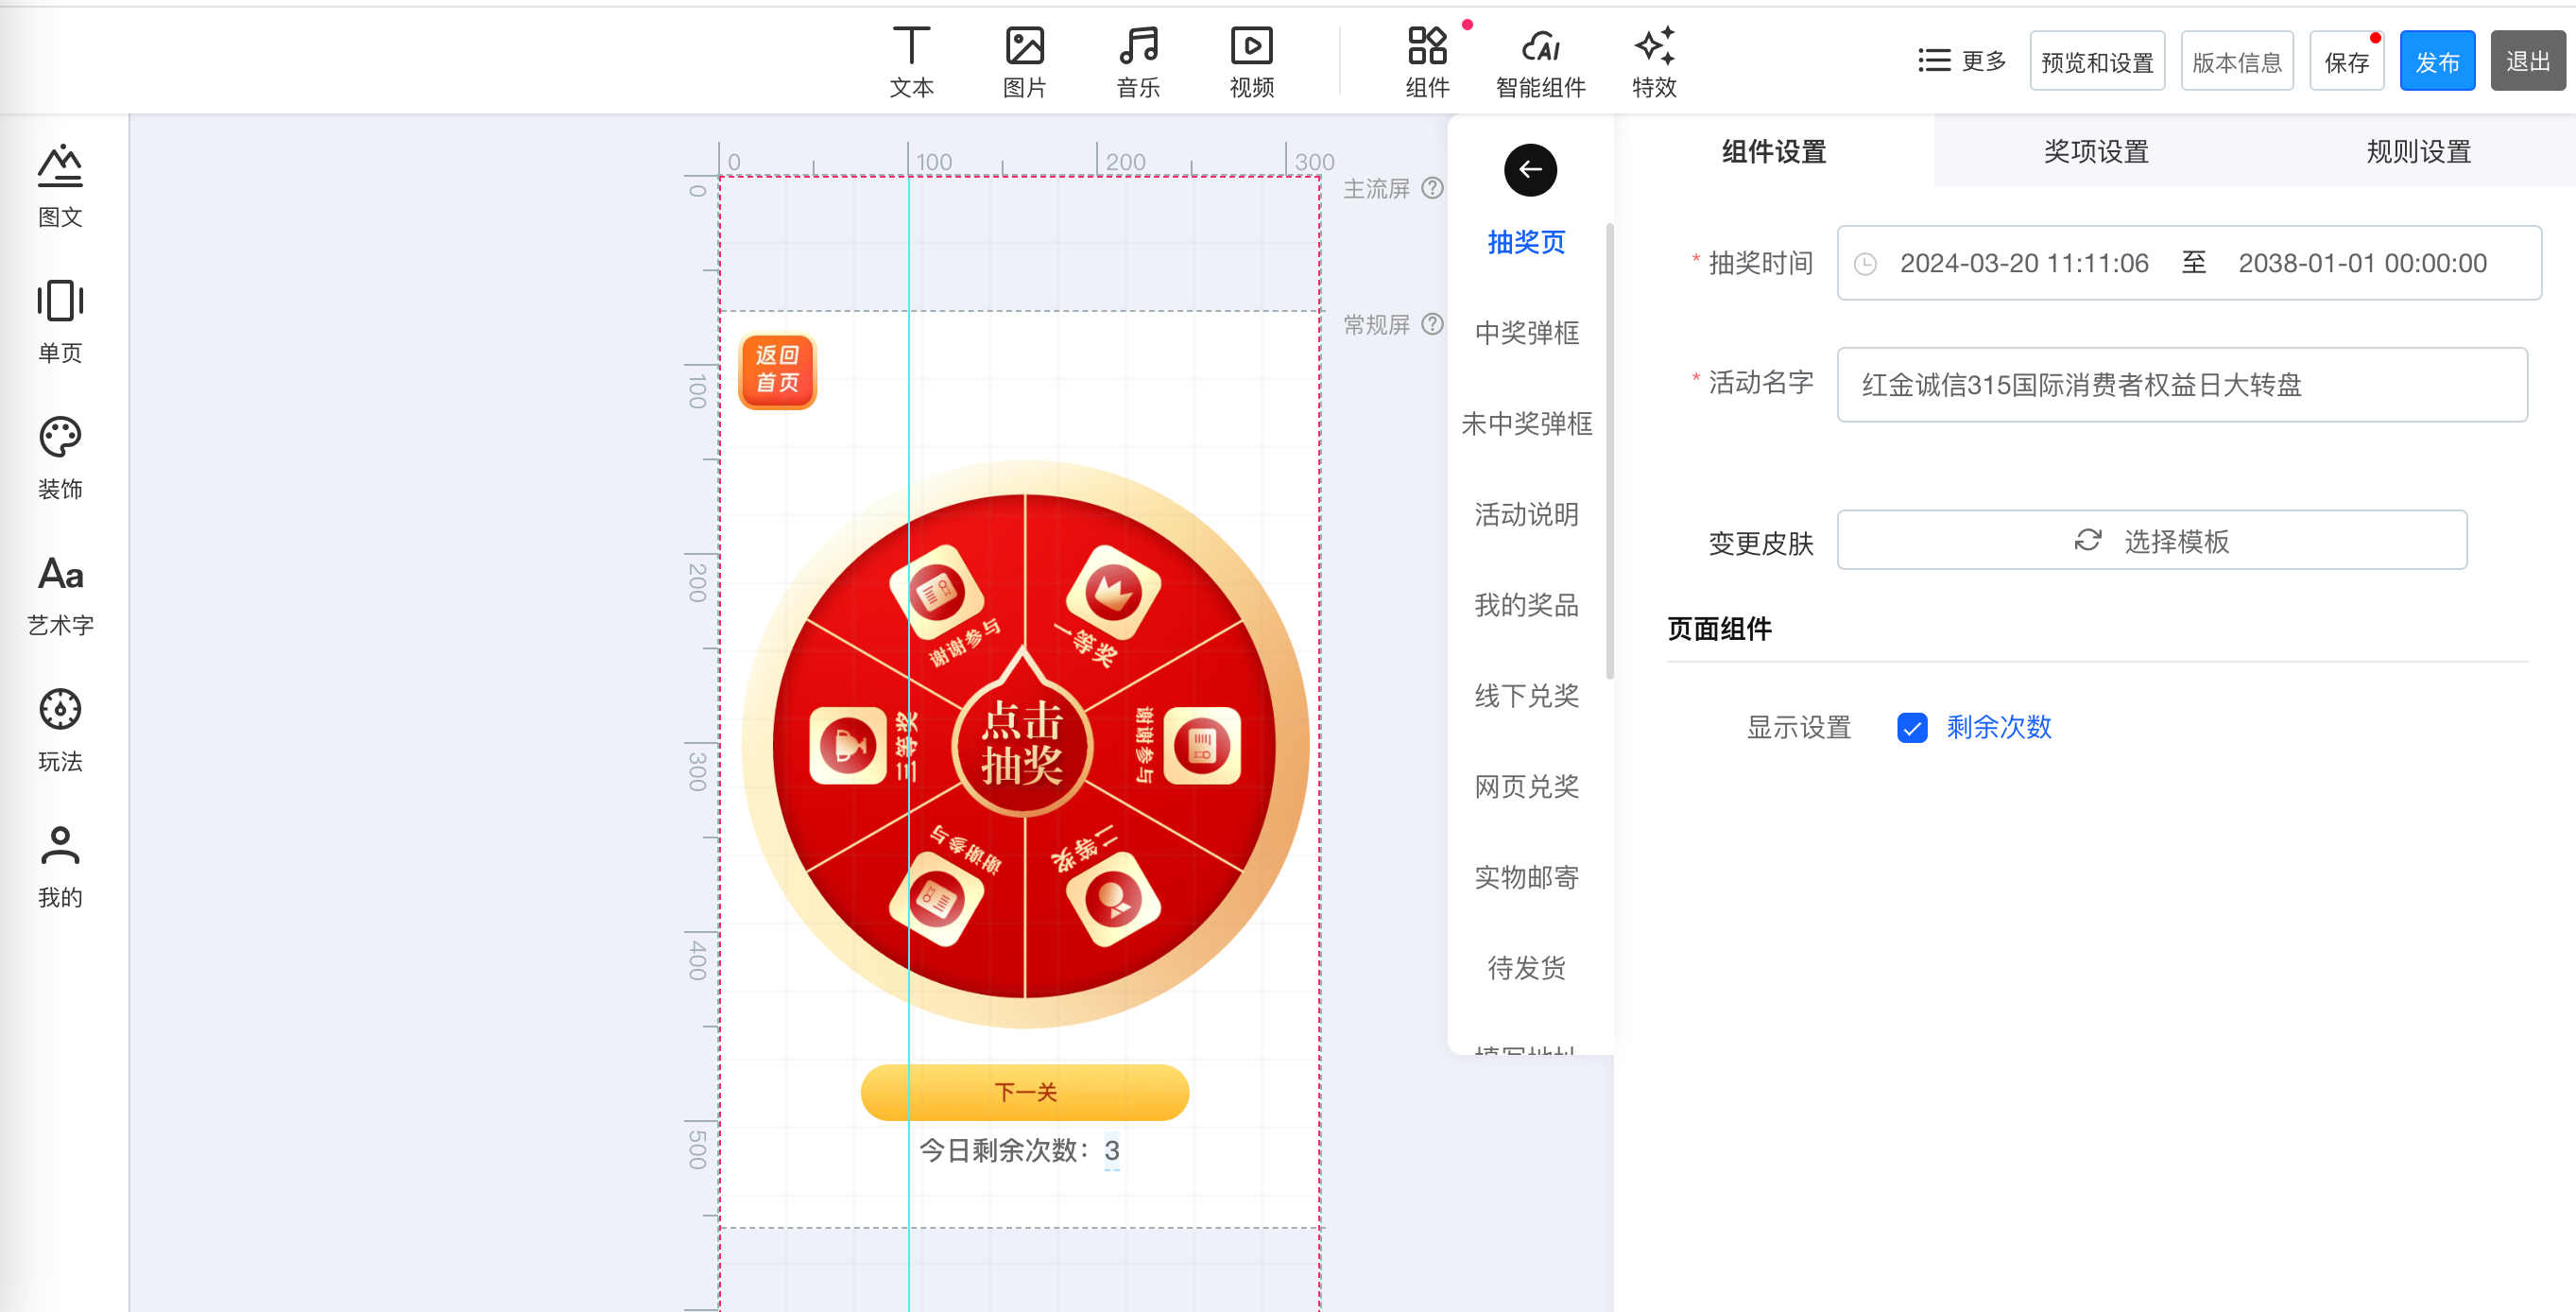Open the 玩法 gameplay panel
This screenshot has height=1312, width=2576.
pyautogui.click(x=60, y=730)
